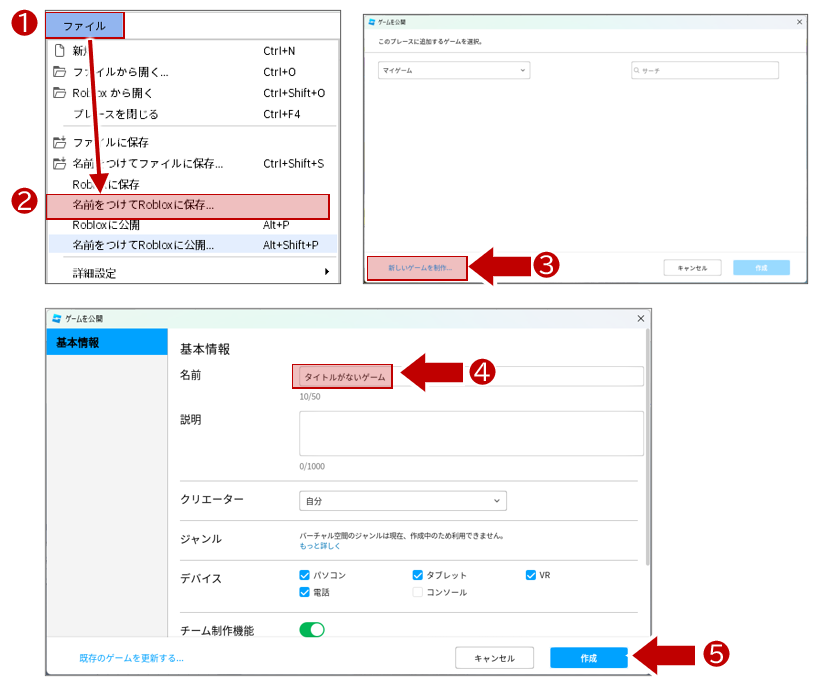This screenshot has width=817, height=683.
Task: Click the サーチ search field
Action: pyautogui.click(x=705, y=70)
